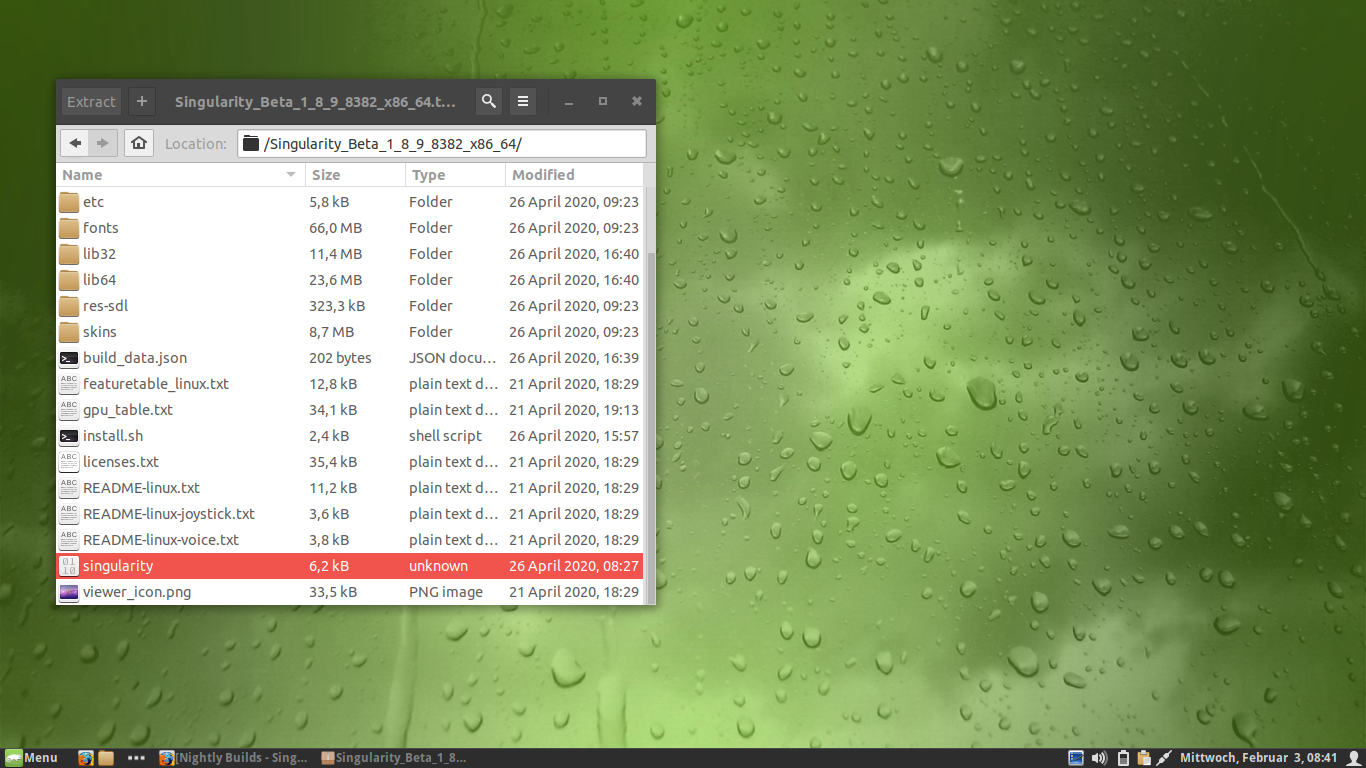The height and width of the screenshot is (768, 1366).
Task: Click the install.sh script icon
Action: click(69, 436)
